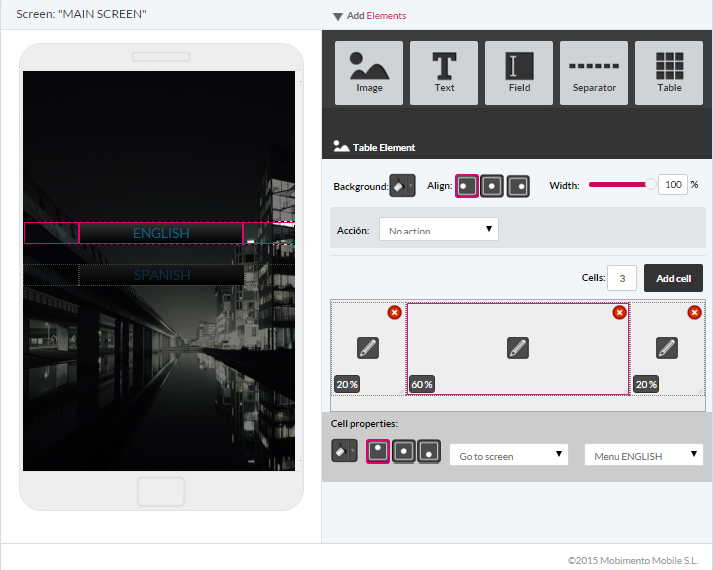Open the Go to screen action dropdown
The height and width of the screenshot is (570, 713).
point(509,455)
